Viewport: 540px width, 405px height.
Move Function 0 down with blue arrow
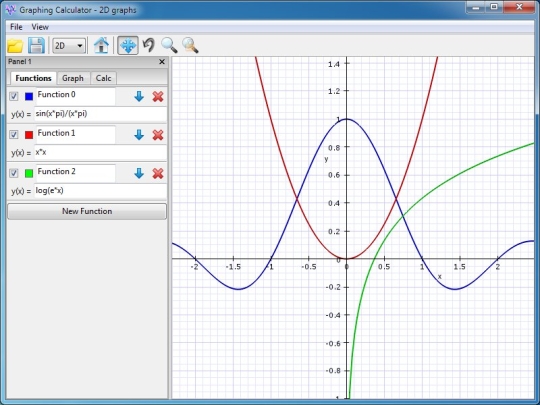point(139,96)
